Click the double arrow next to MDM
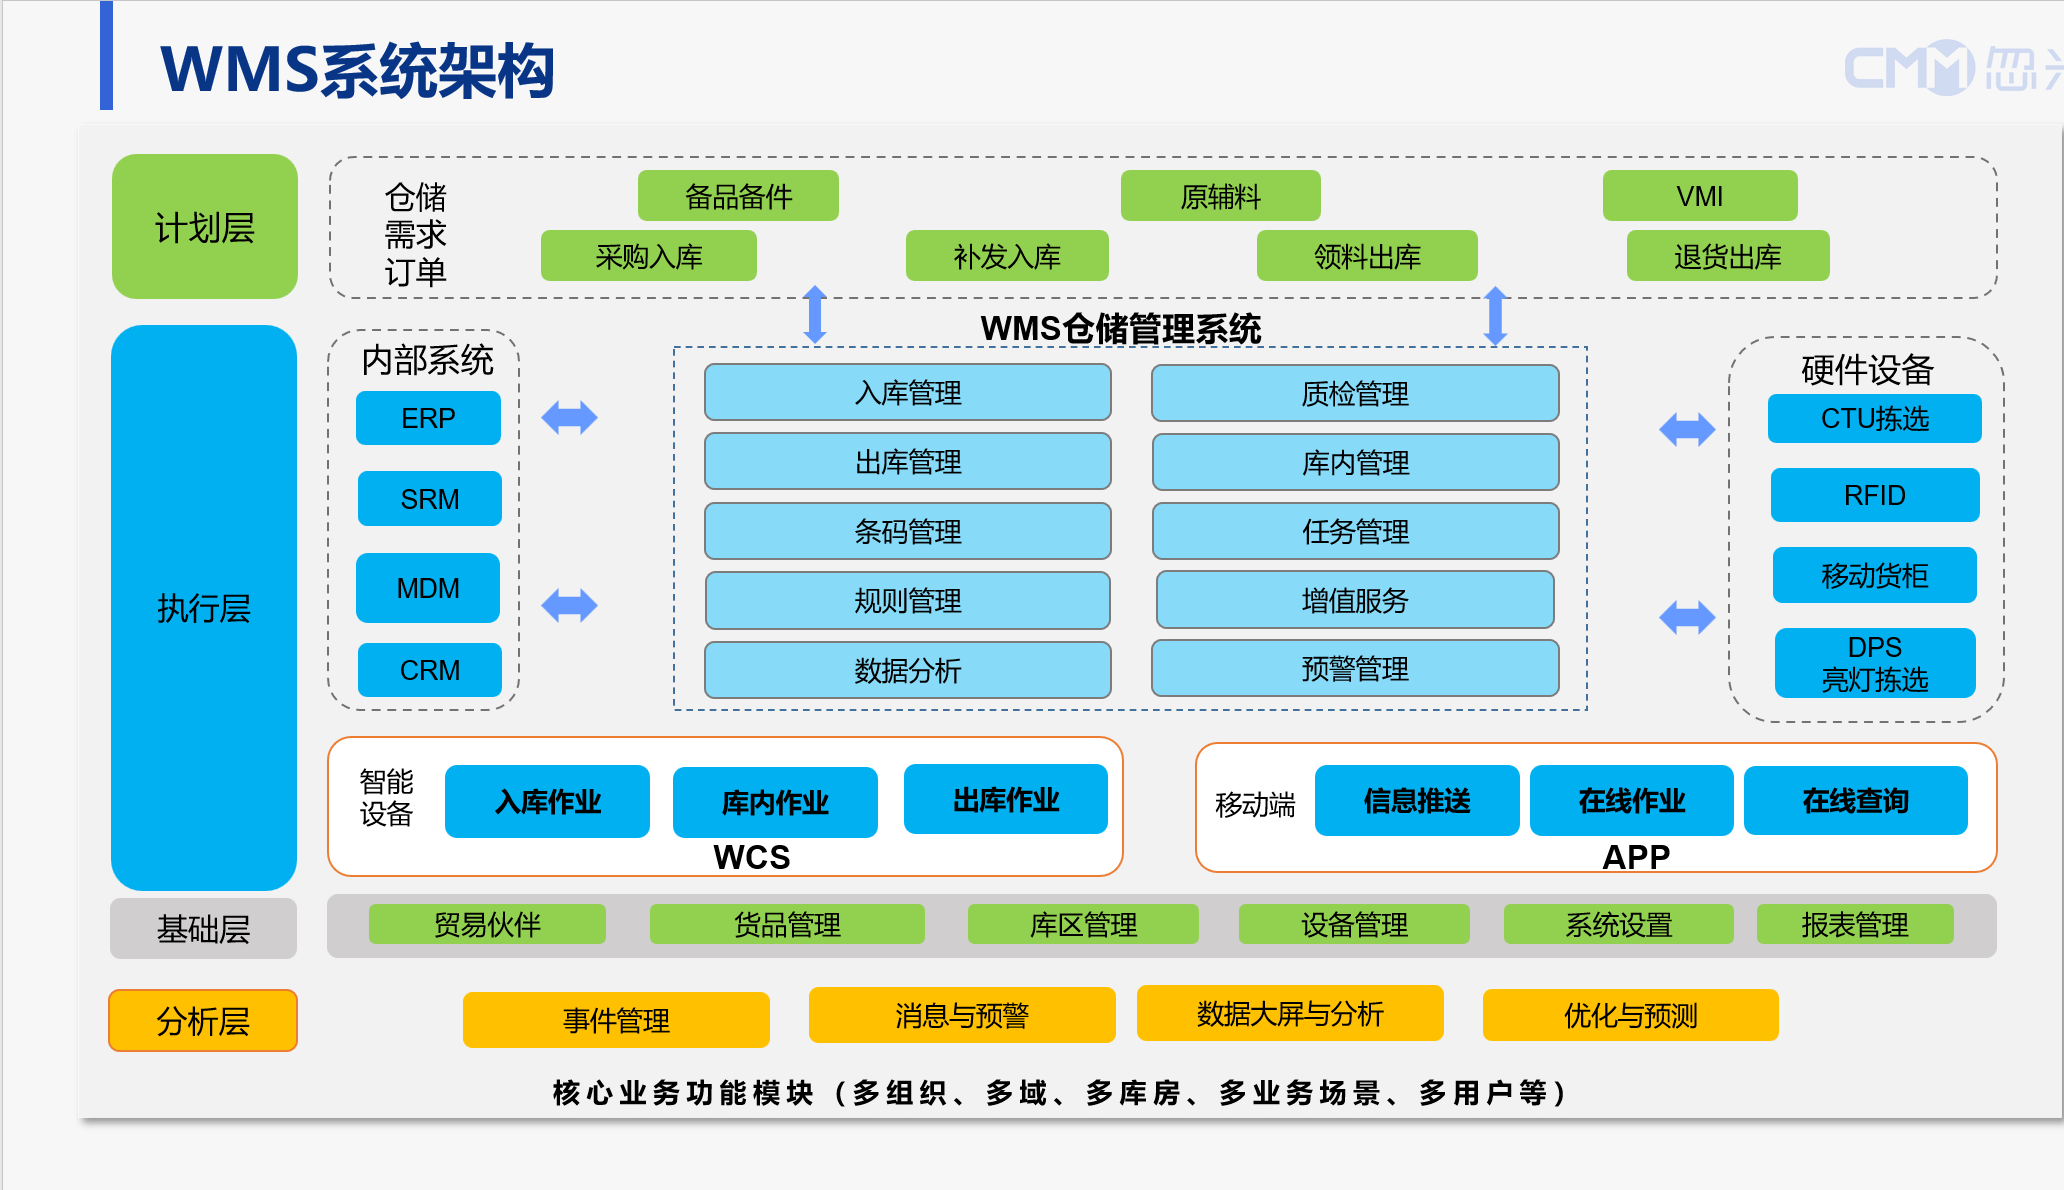Viewport: 2064px width, 1190px height. 569,605
